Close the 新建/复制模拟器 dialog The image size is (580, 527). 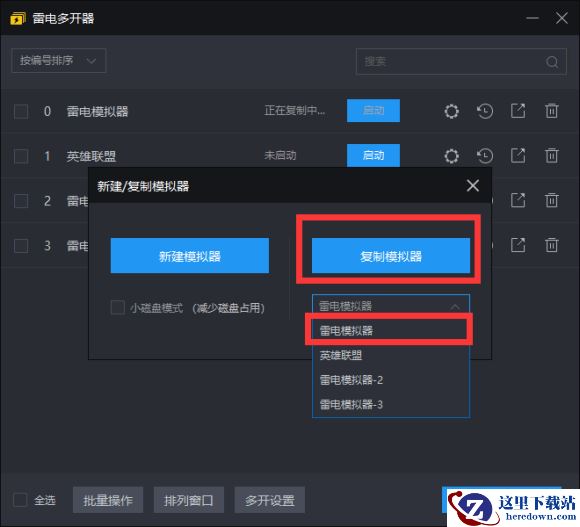pyautogui.click(x=473, y=186)
